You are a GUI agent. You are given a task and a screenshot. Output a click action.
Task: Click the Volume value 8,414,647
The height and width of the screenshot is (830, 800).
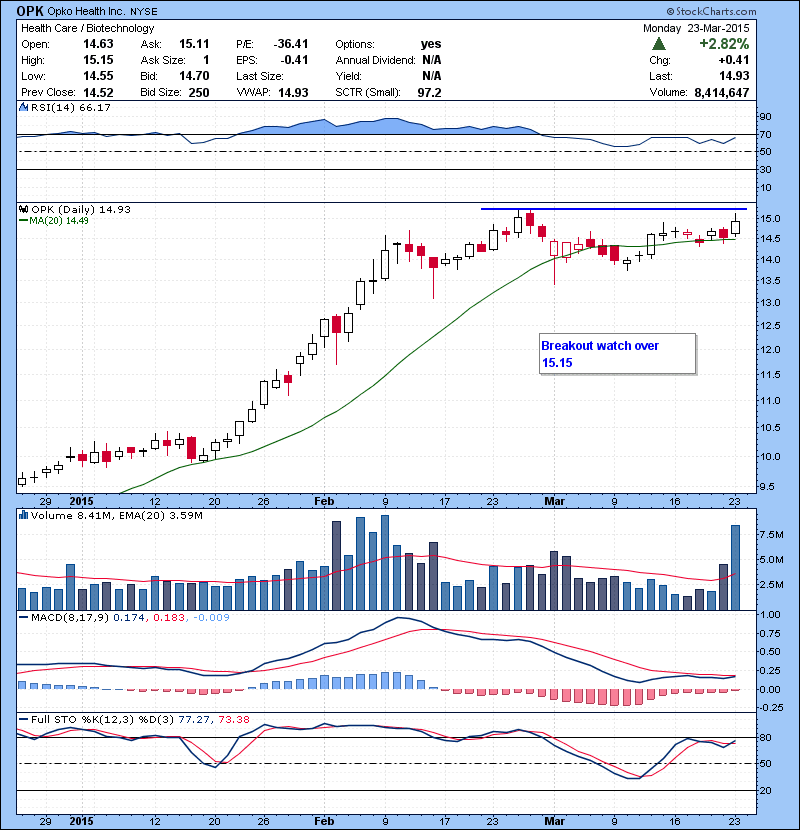721,92
